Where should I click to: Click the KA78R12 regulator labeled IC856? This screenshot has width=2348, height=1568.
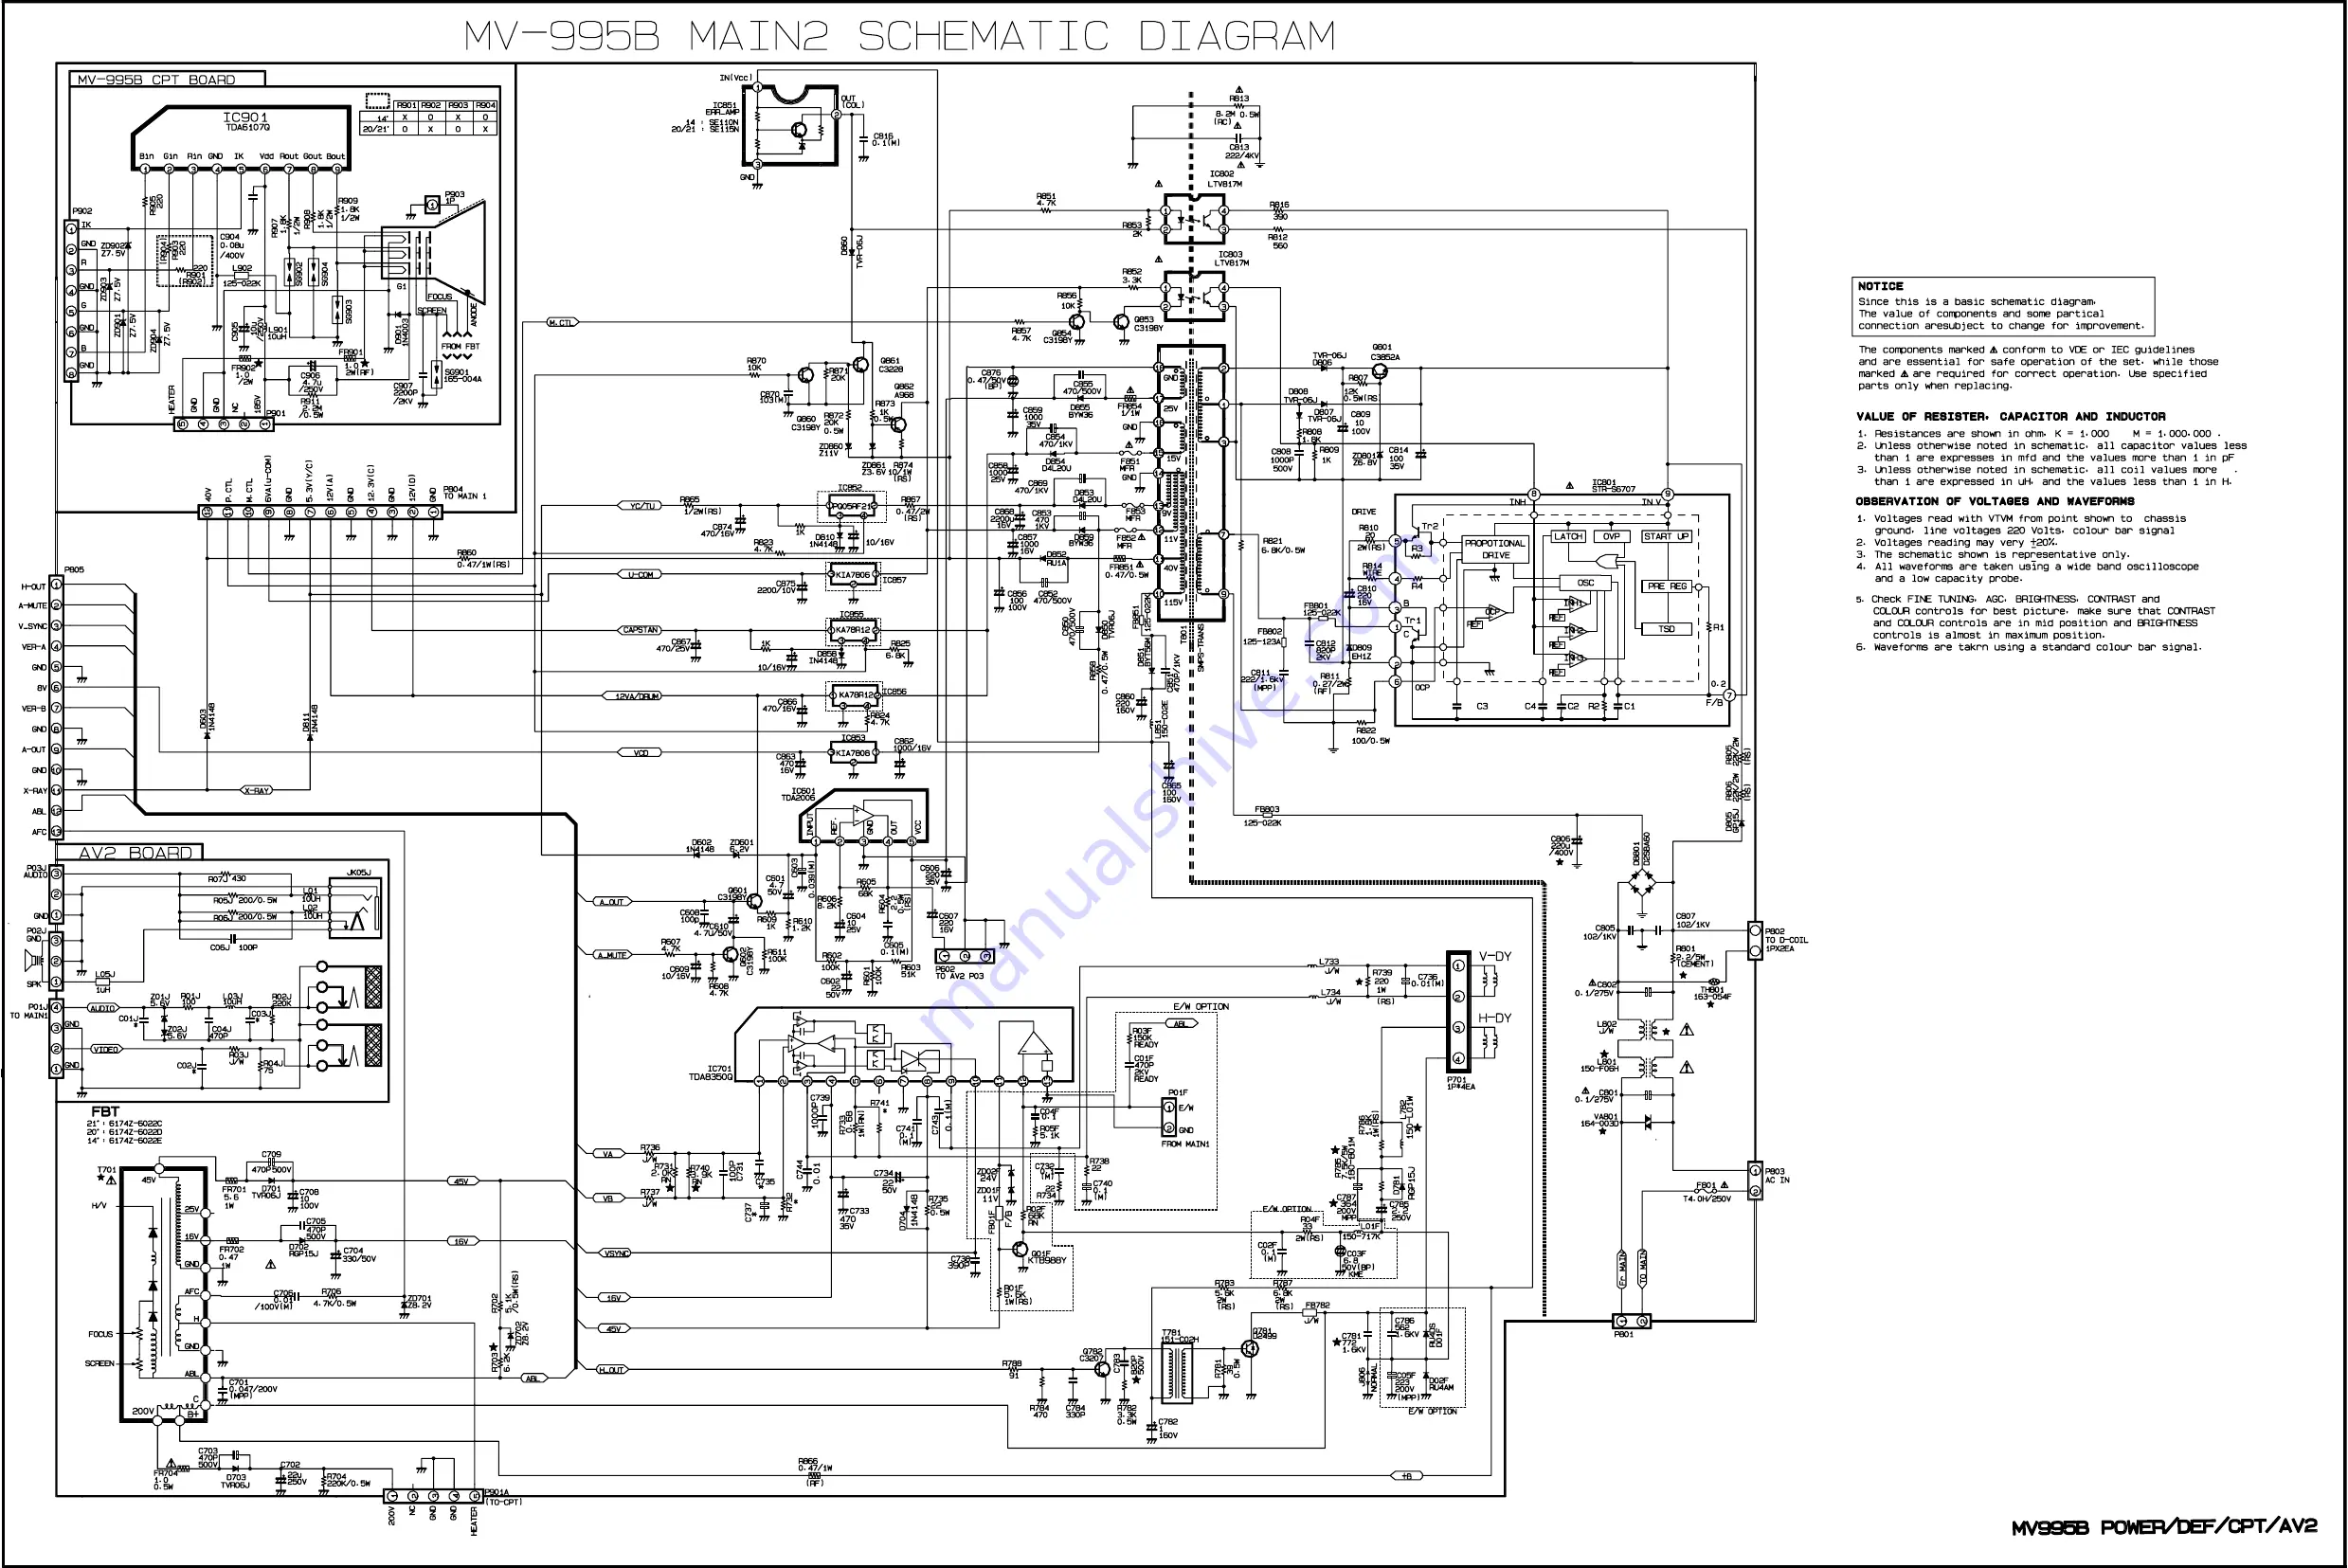point(854,694)
